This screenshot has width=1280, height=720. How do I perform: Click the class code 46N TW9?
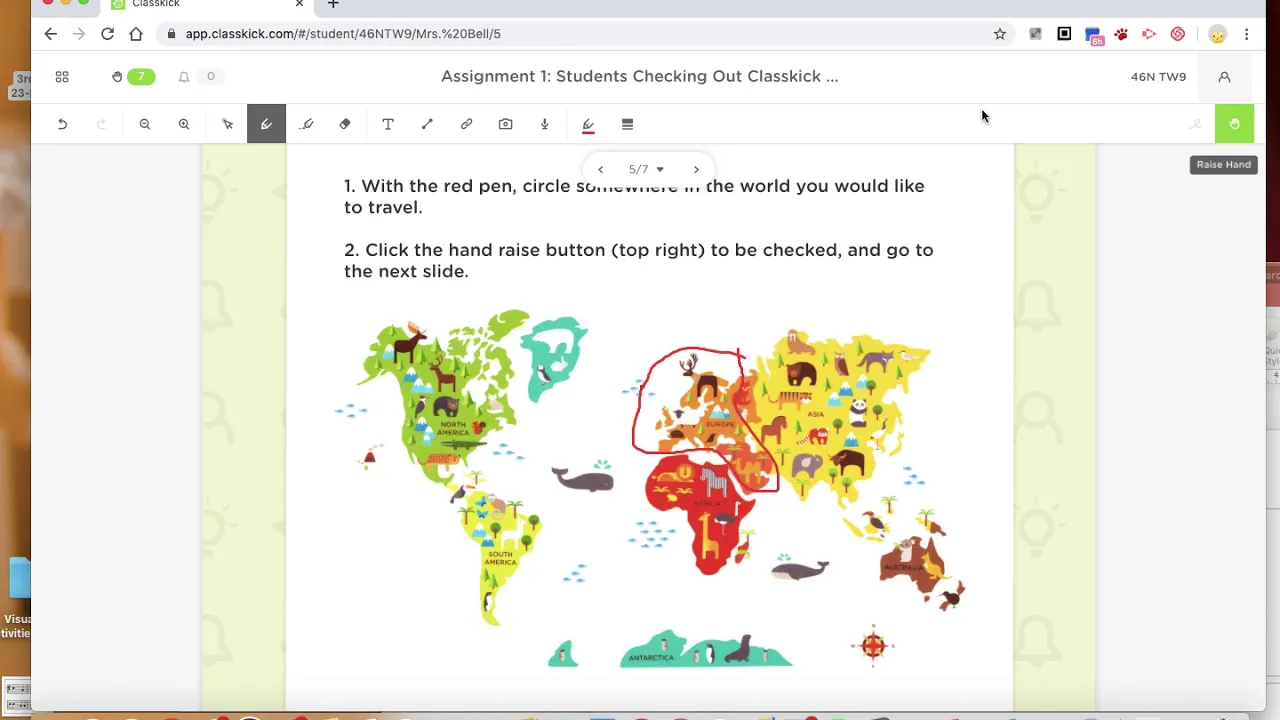(x=1158, y=76)
